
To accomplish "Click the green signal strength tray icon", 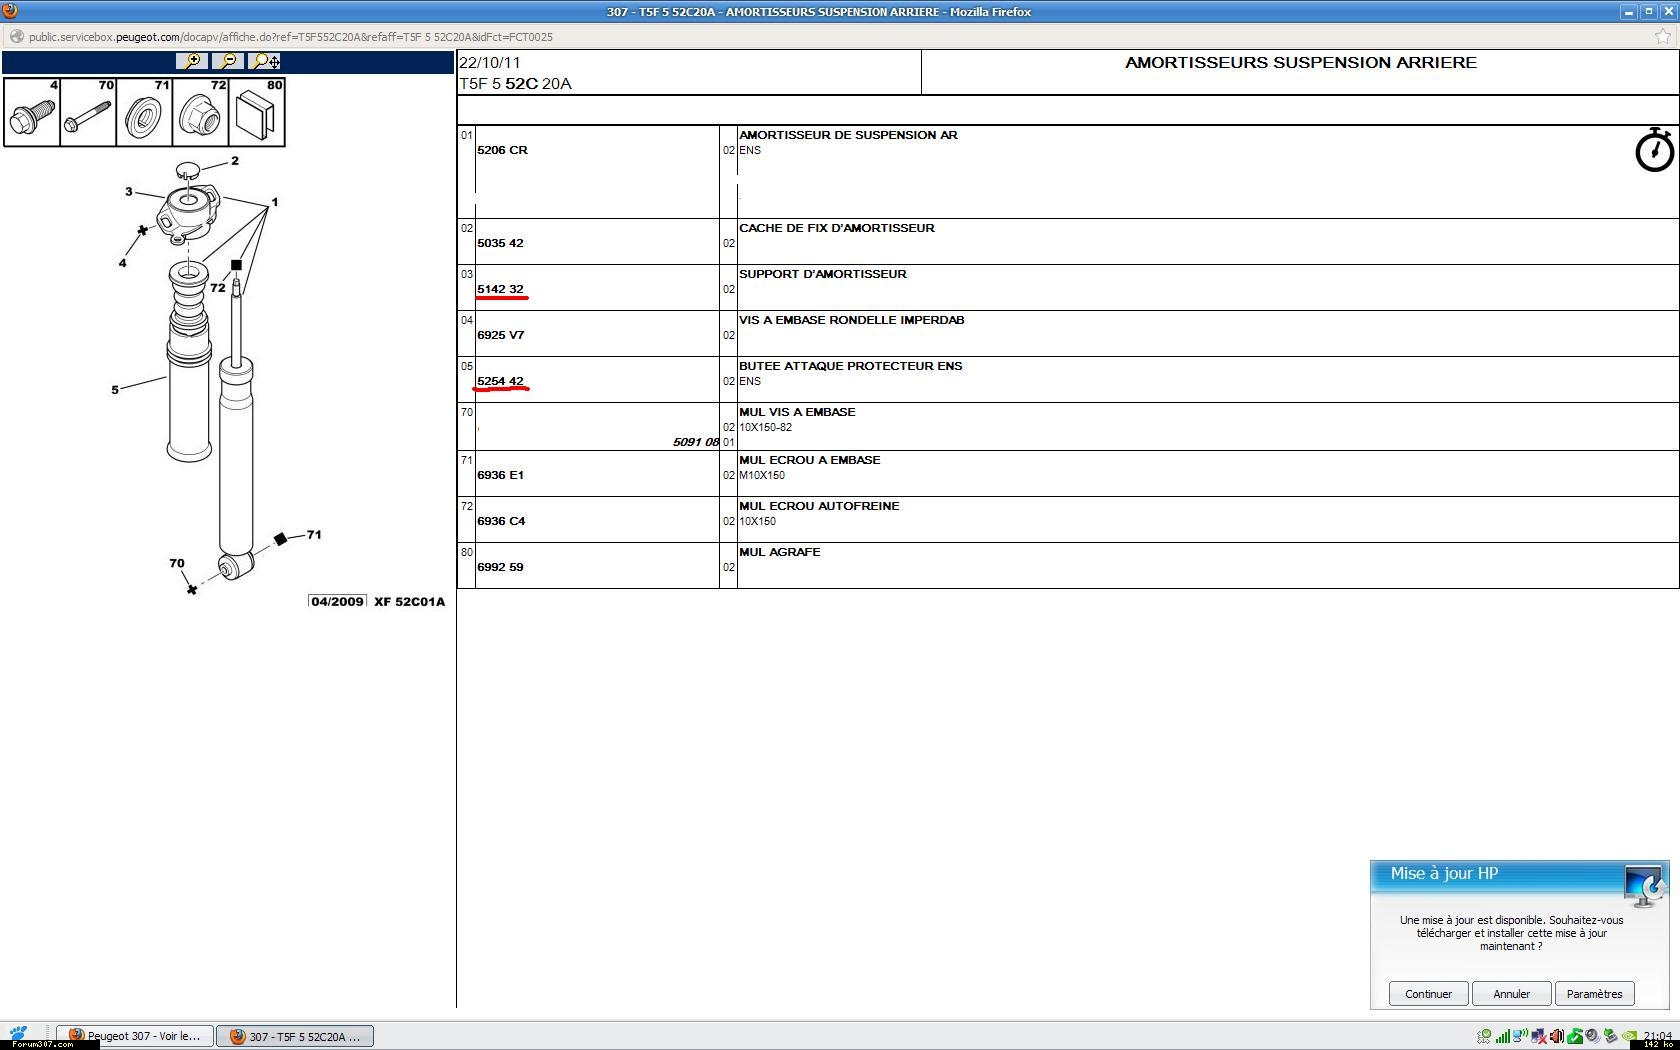I will pos(1503,1037).
